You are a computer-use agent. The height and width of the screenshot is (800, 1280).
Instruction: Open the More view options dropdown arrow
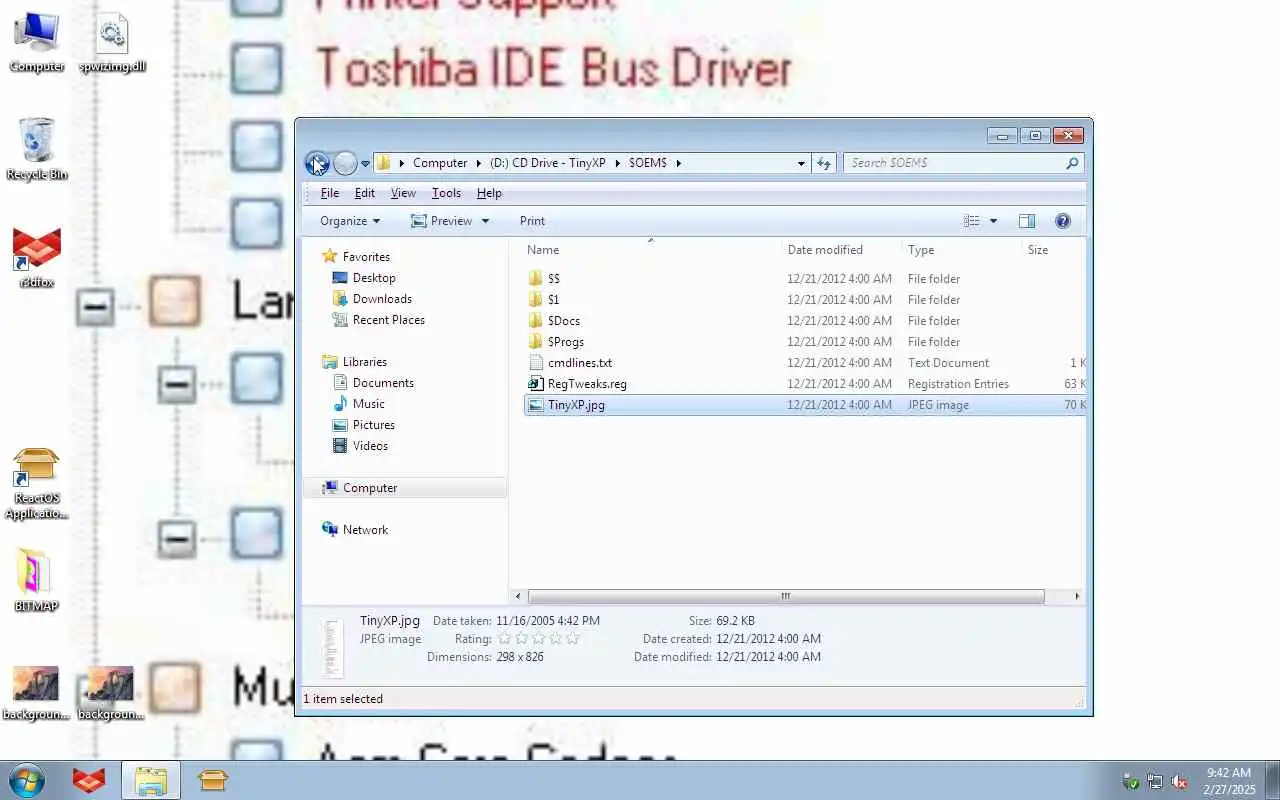(993, 221)
